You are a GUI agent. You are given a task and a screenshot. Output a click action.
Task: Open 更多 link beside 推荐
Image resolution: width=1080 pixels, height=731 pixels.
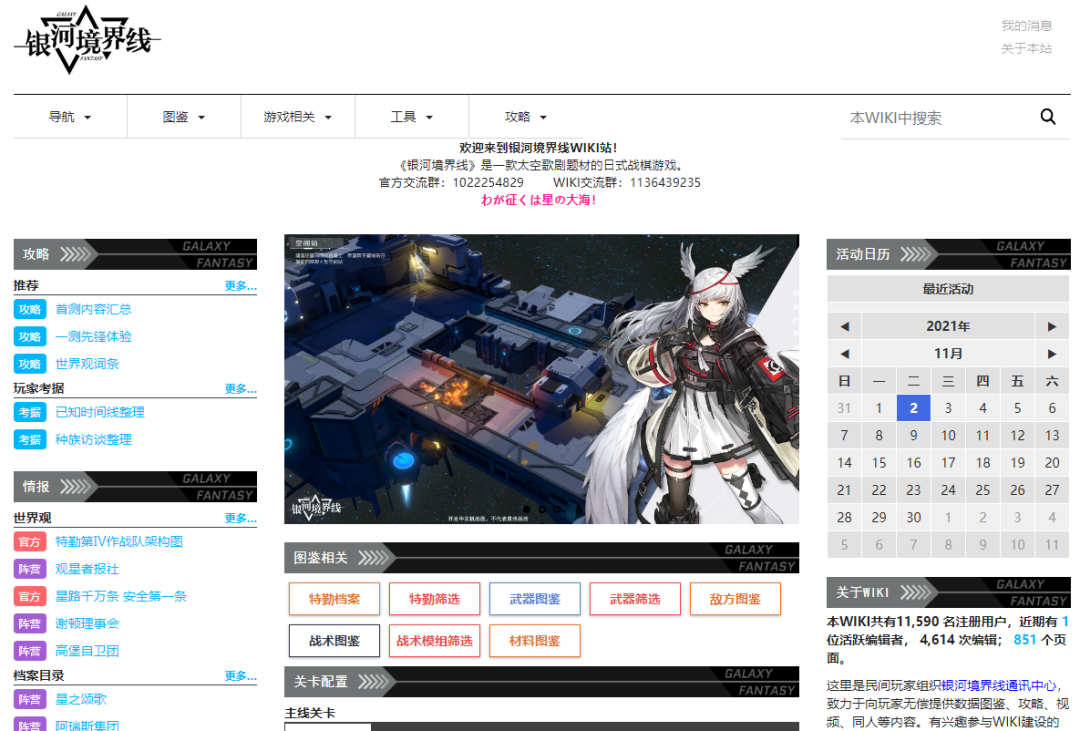click(240, 286)
